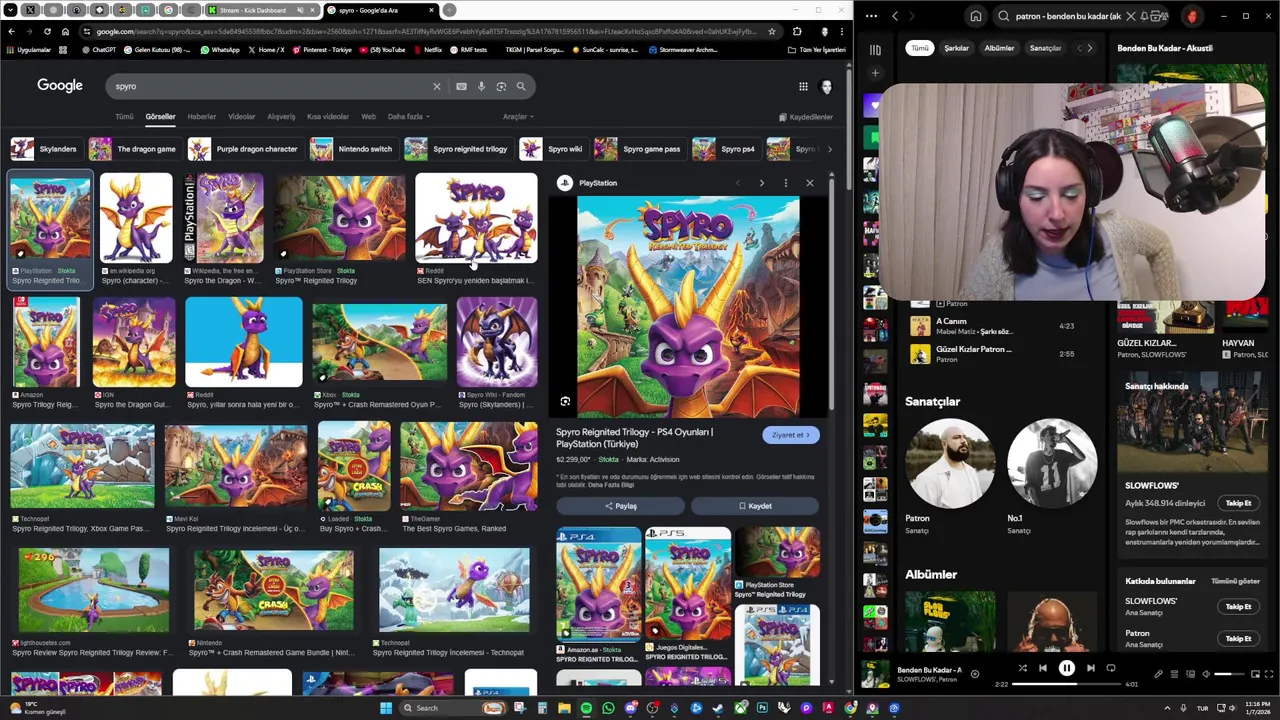Close the Spyro image preview panel

pos(810,183)
